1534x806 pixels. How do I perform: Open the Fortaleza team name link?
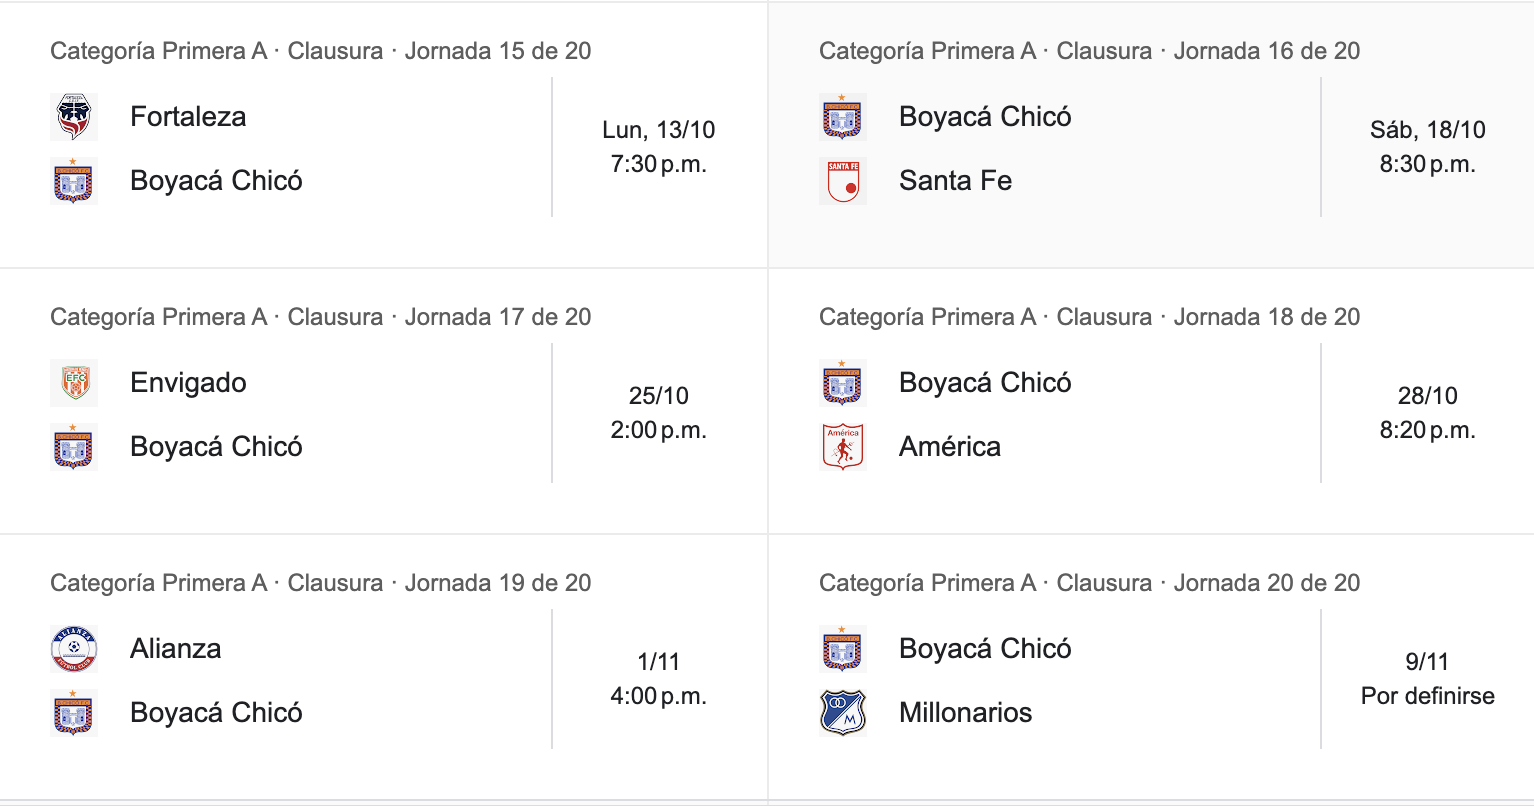click(188, 117)
